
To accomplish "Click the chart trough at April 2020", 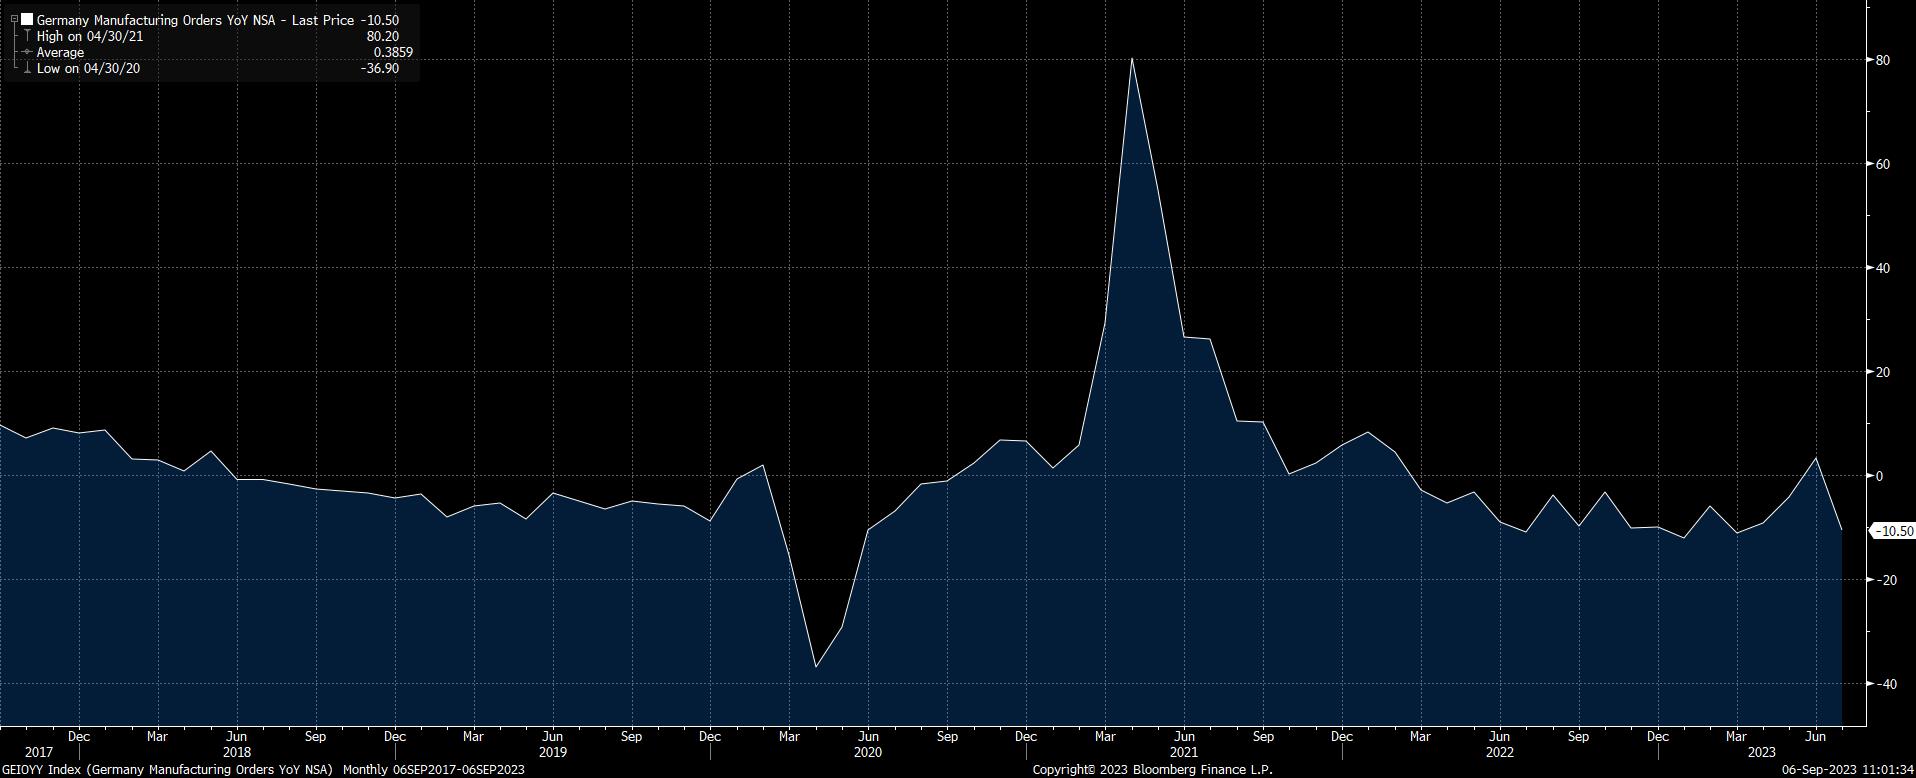I will point(816,667).
